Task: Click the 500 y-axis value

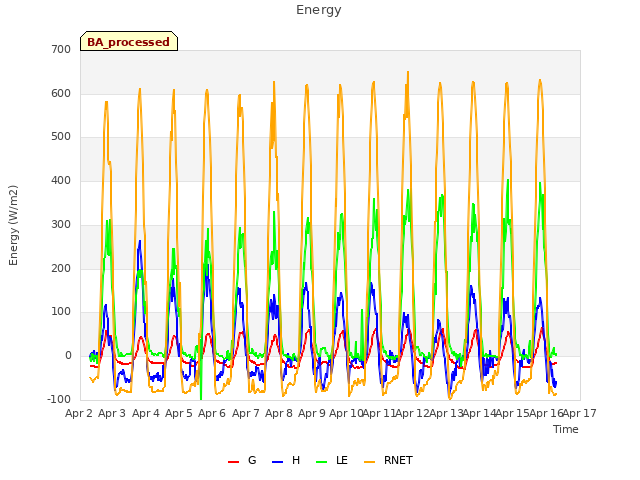Action: (61, 137)
